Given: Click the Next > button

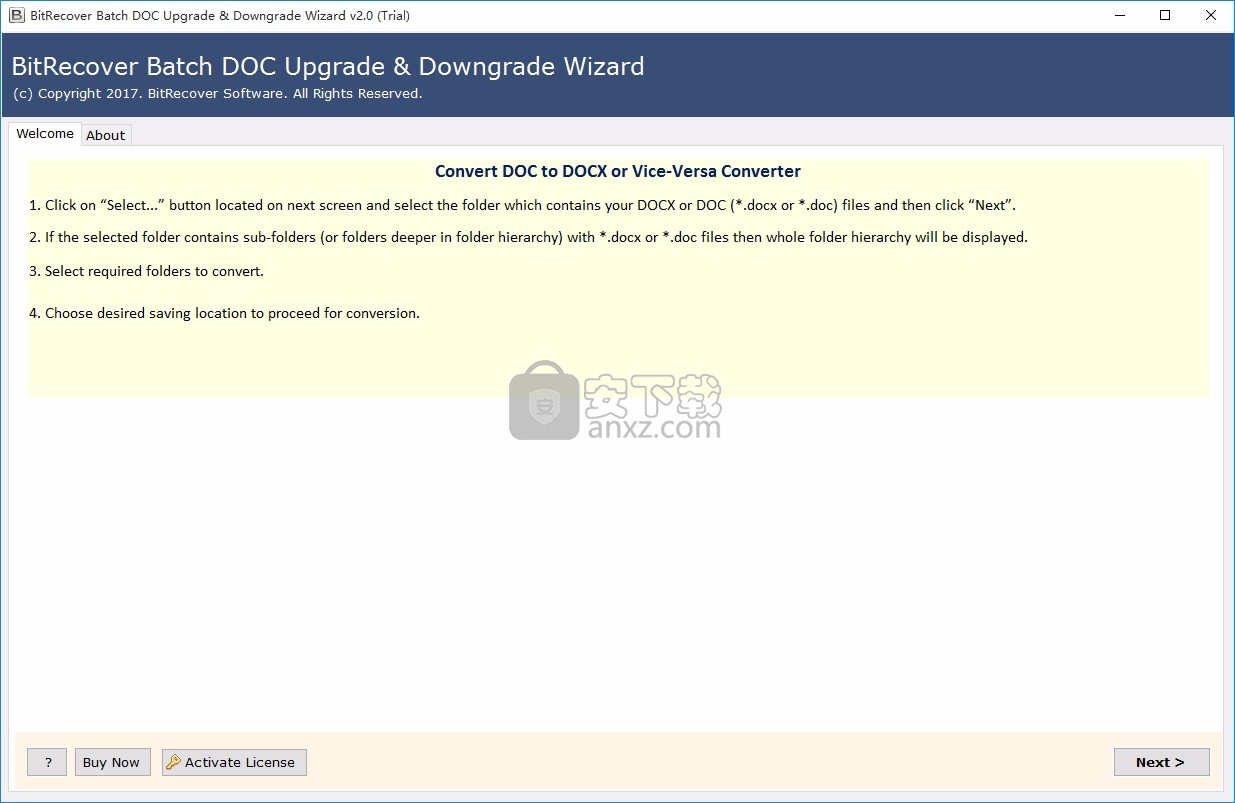Looking at the screenshot, I should coord(1161,762).
